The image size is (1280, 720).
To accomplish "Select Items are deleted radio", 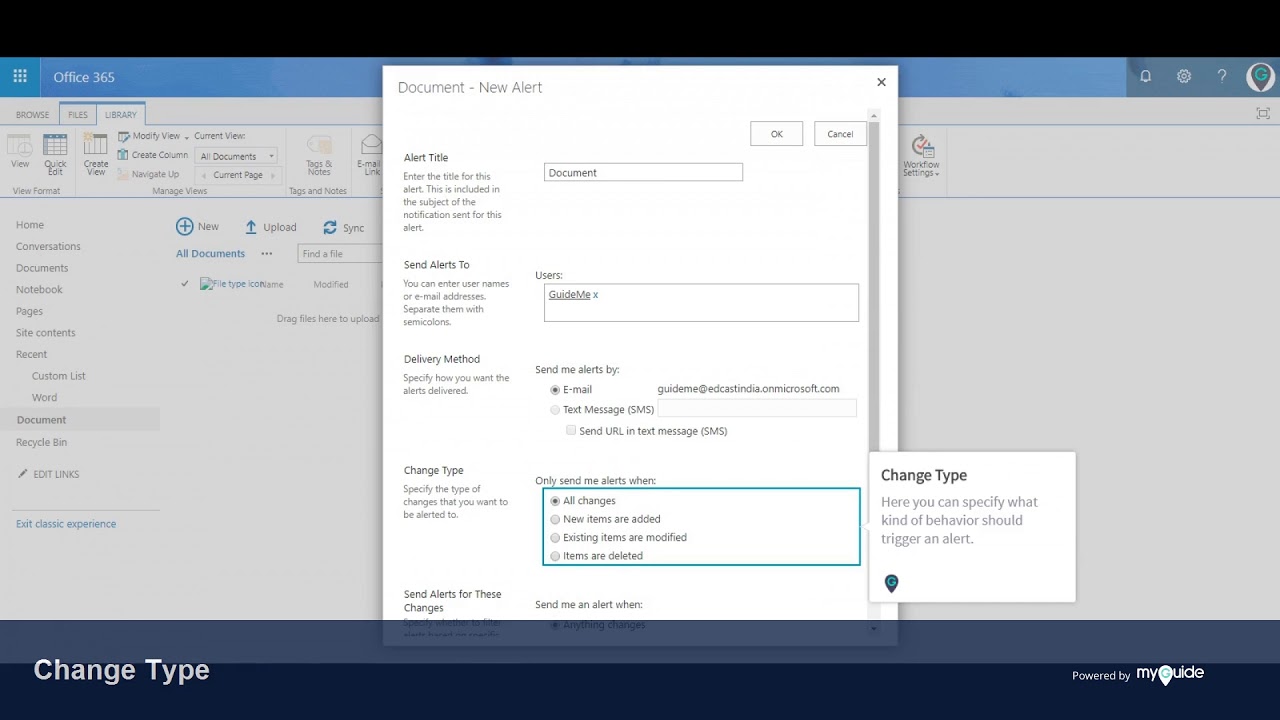I will (555, 556).
